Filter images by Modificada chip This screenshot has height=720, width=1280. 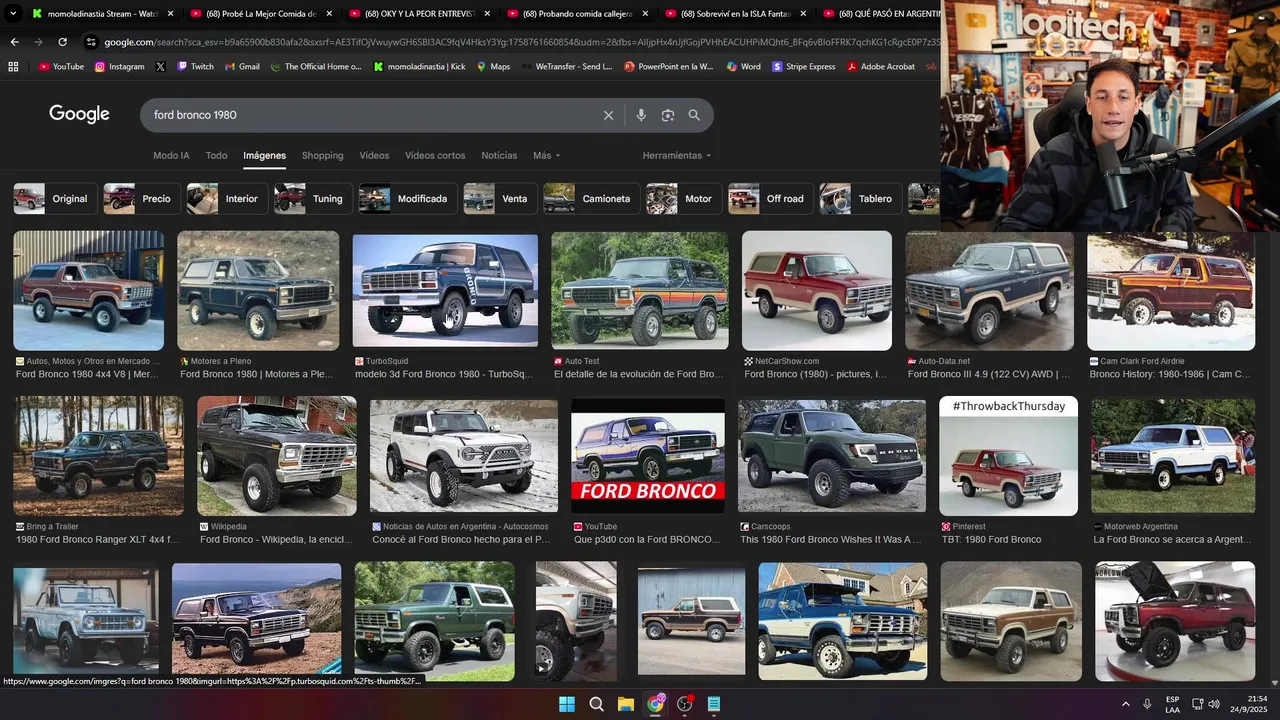408,199
